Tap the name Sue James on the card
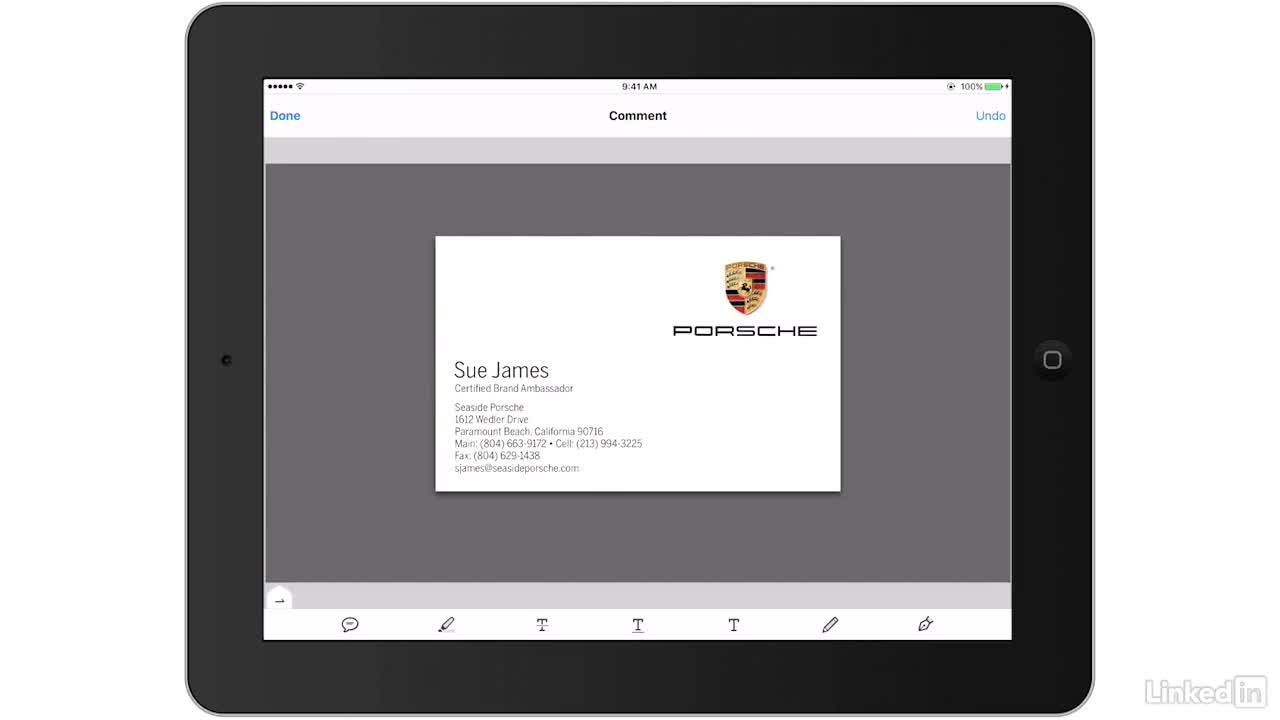 [501, 370]
